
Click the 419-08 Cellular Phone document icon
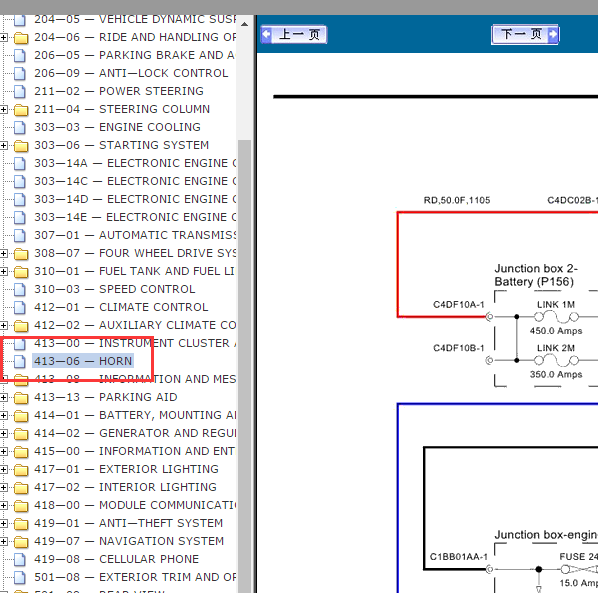(20, 559)
